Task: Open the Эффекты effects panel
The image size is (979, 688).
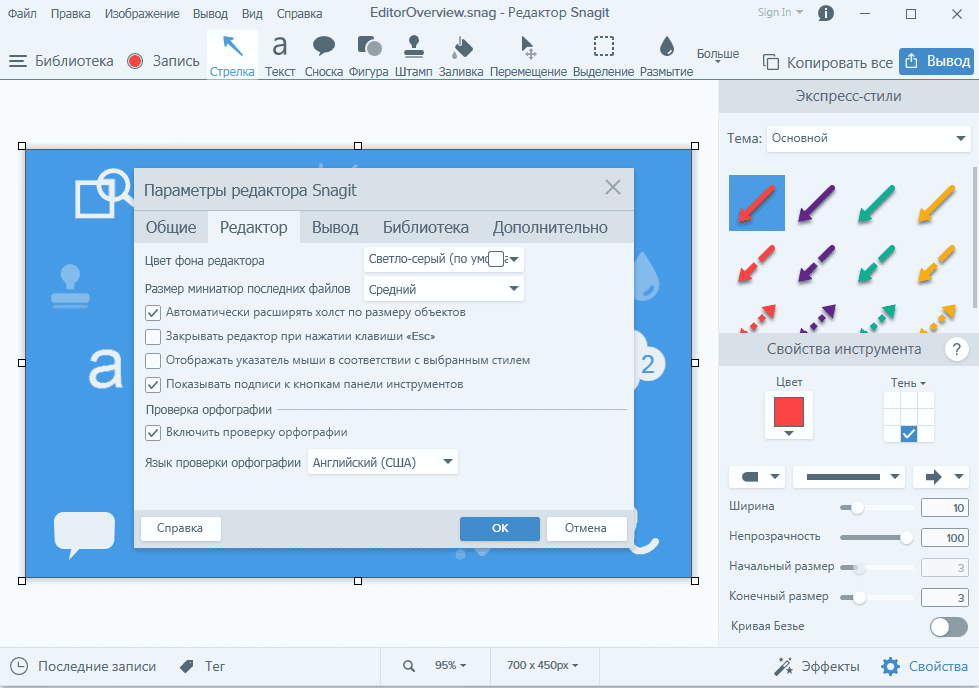Action: pyautogui.click(x=817, y=666)
